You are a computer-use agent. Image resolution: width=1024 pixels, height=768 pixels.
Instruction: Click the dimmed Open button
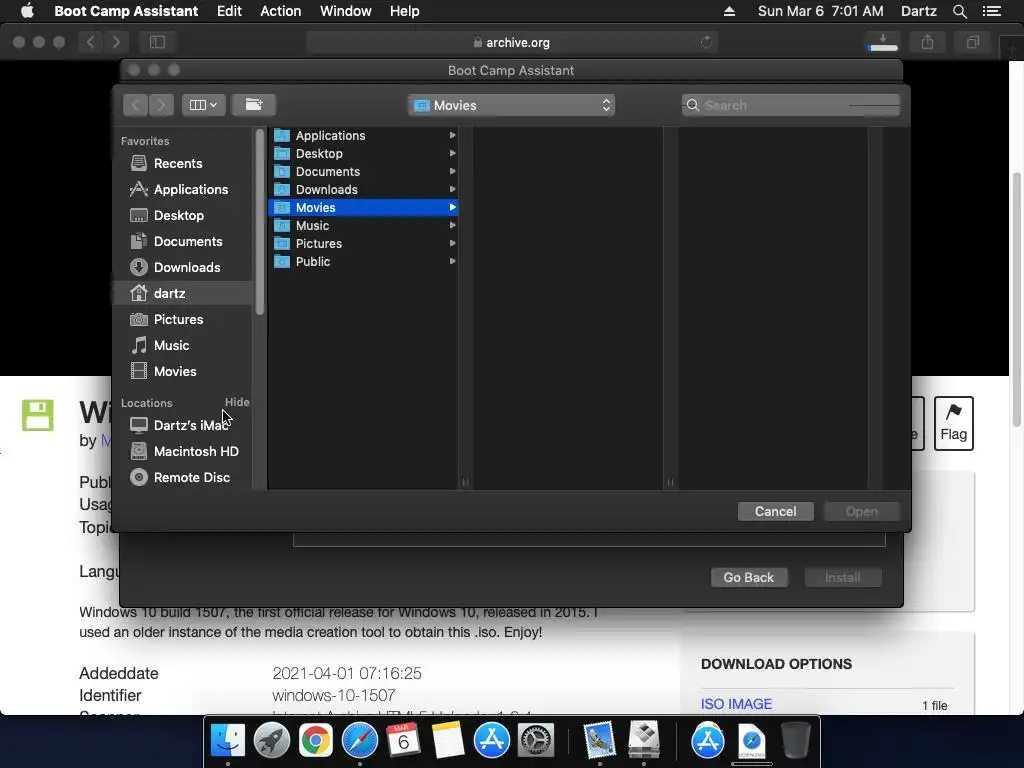861,511
